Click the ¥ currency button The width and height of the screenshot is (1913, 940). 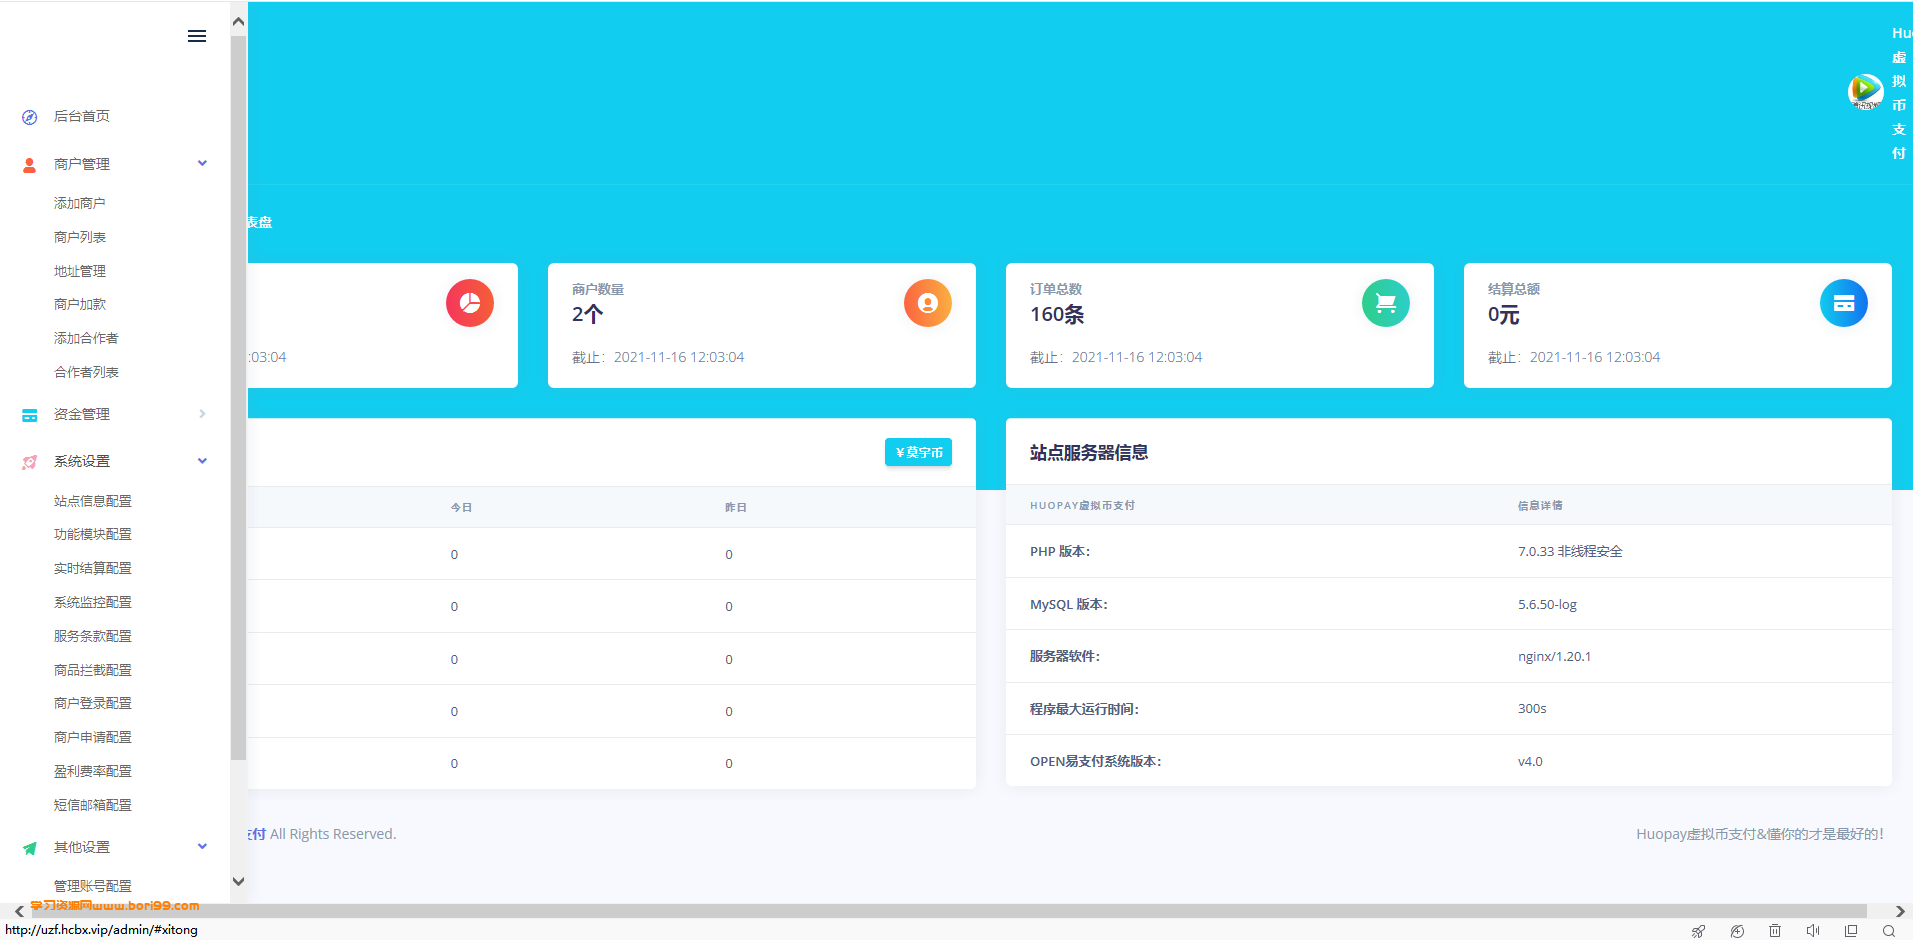918,452
